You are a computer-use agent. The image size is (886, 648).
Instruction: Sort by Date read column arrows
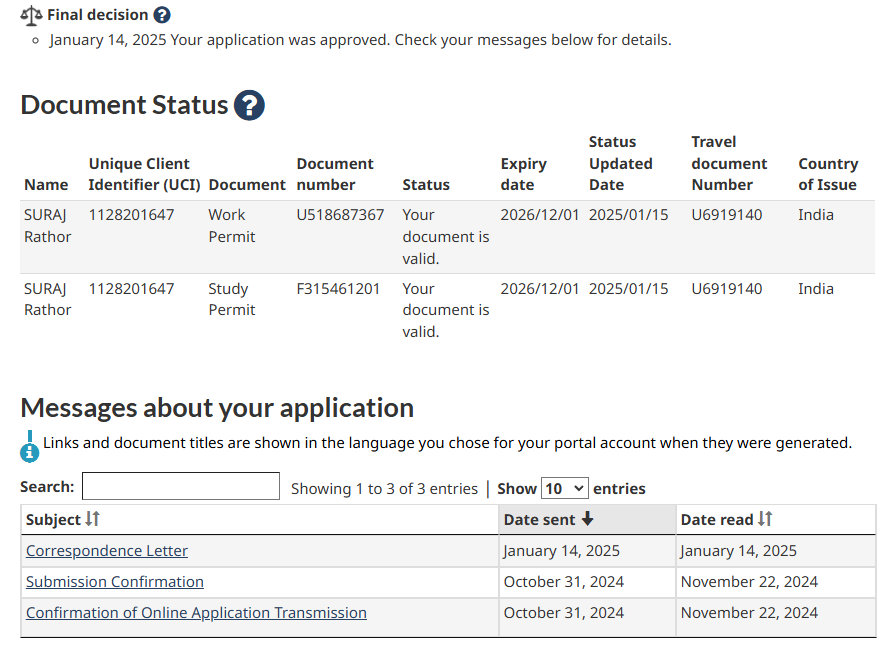point(765,519)
